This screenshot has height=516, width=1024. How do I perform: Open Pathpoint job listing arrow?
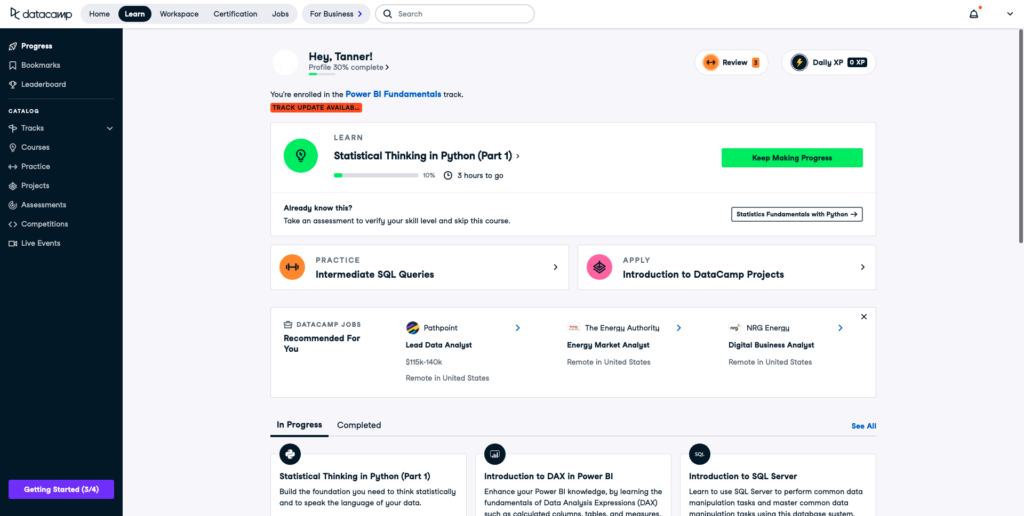[518, 328]
